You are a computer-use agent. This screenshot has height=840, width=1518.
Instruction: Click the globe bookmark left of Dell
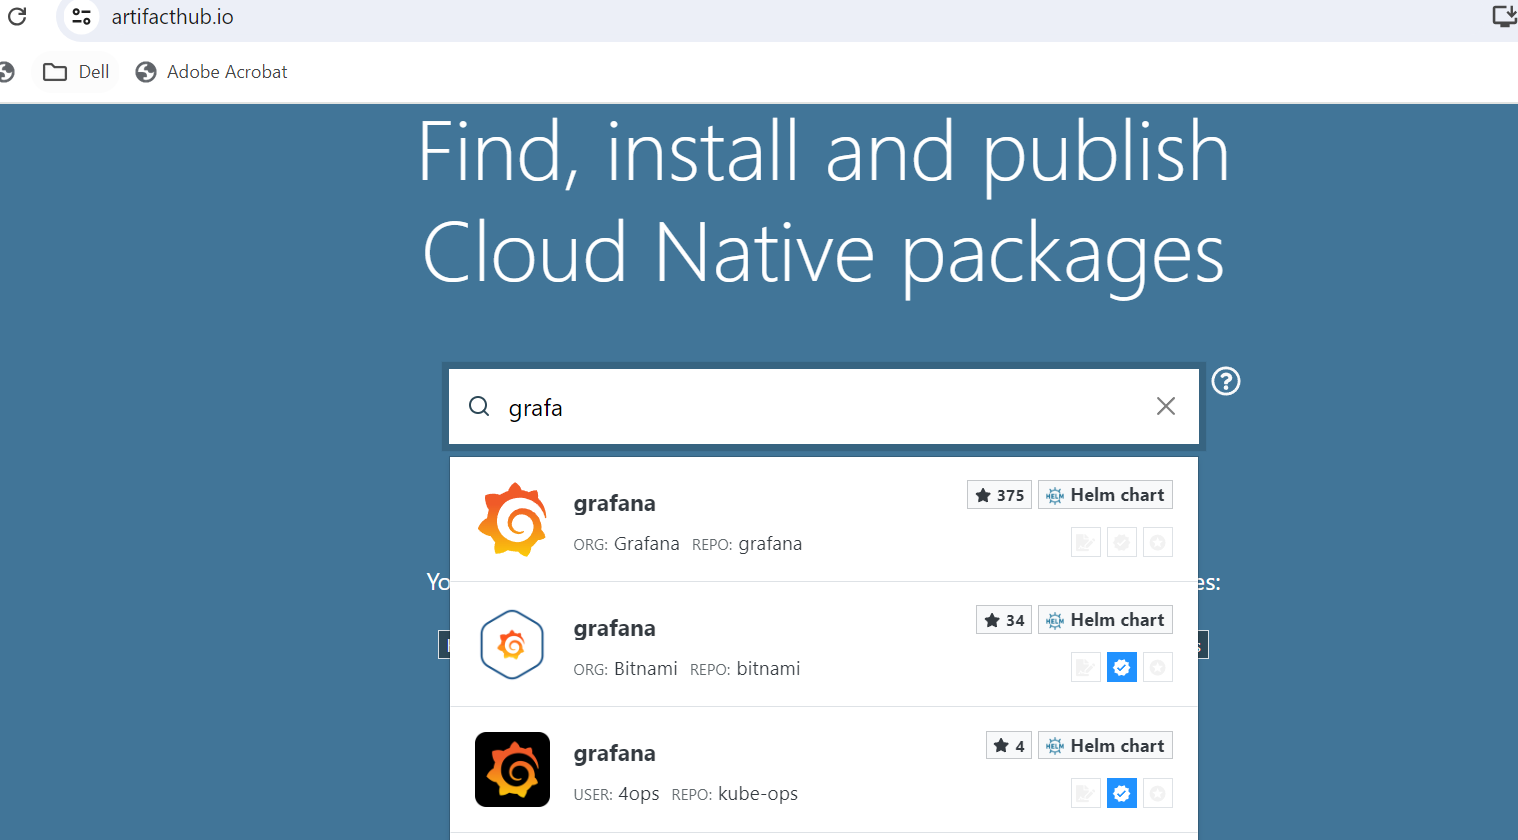tap(6, 72)
